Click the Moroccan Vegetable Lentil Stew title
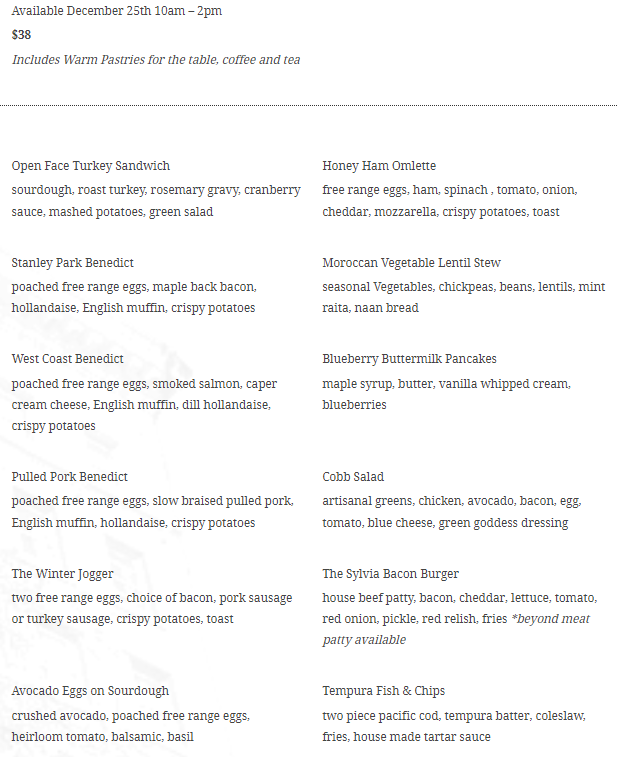The width and height of the screenshot is (618, 757). coord(411,263)
